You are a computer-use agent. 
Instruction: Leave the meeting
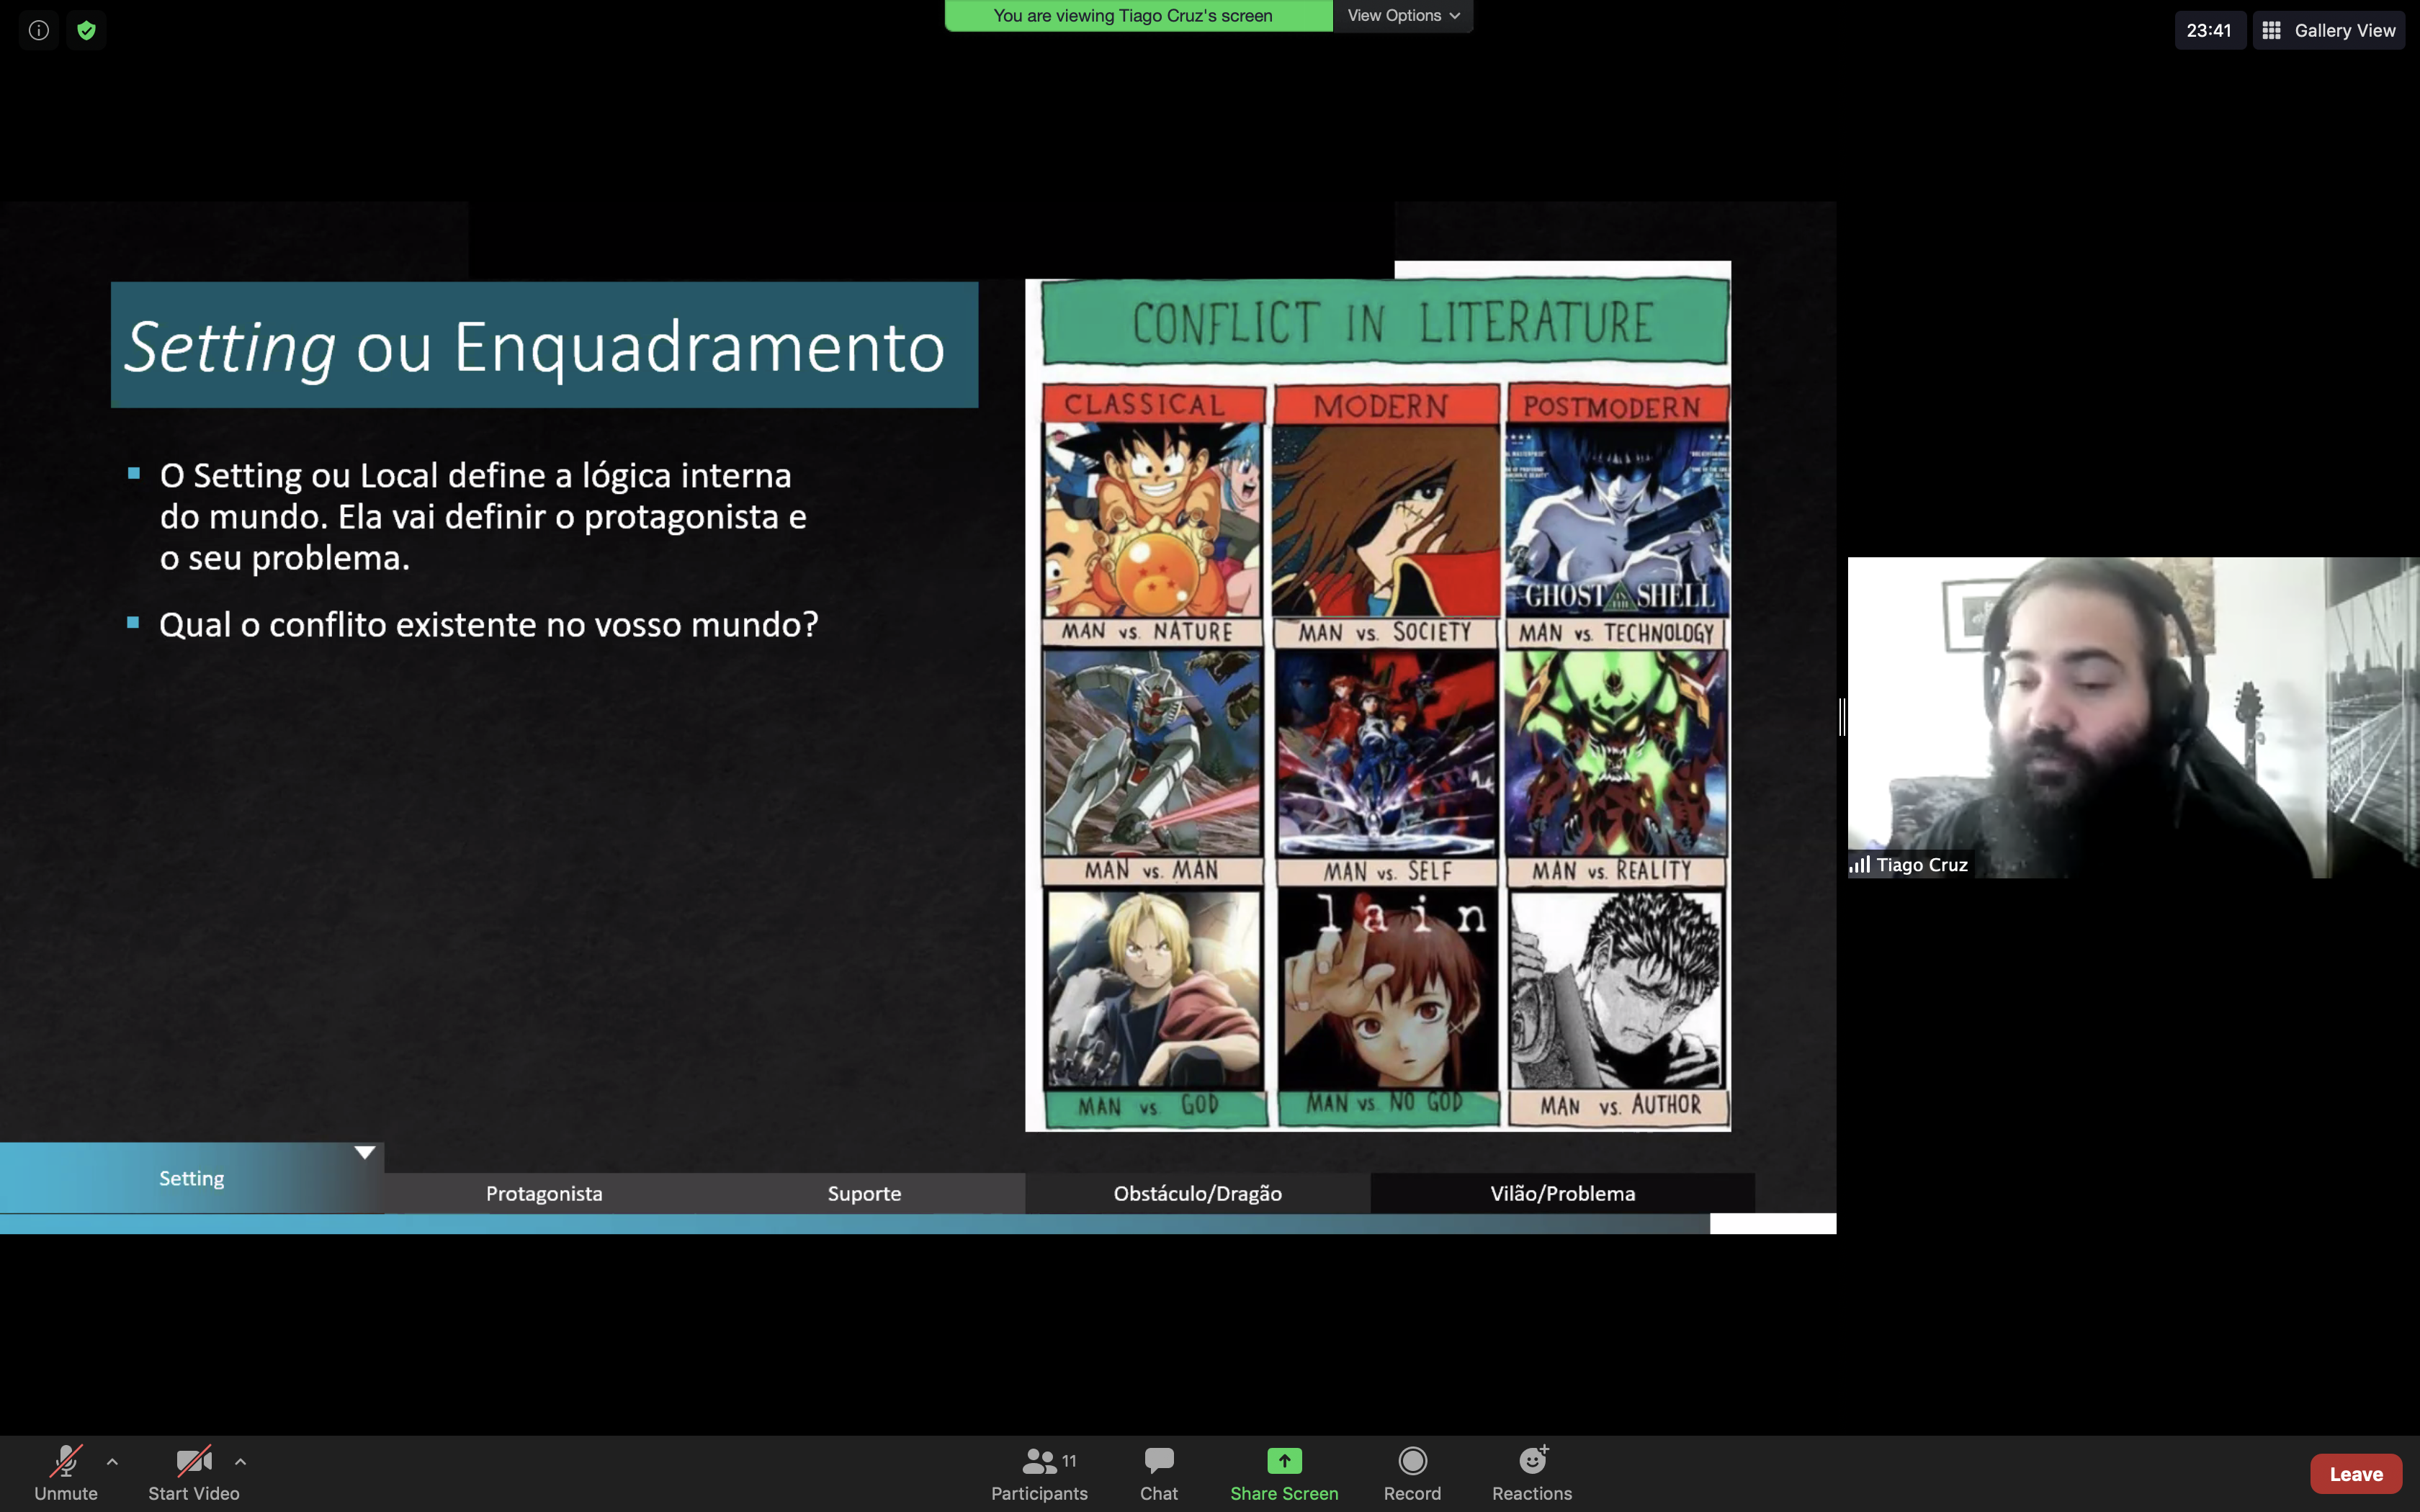2355,1473
